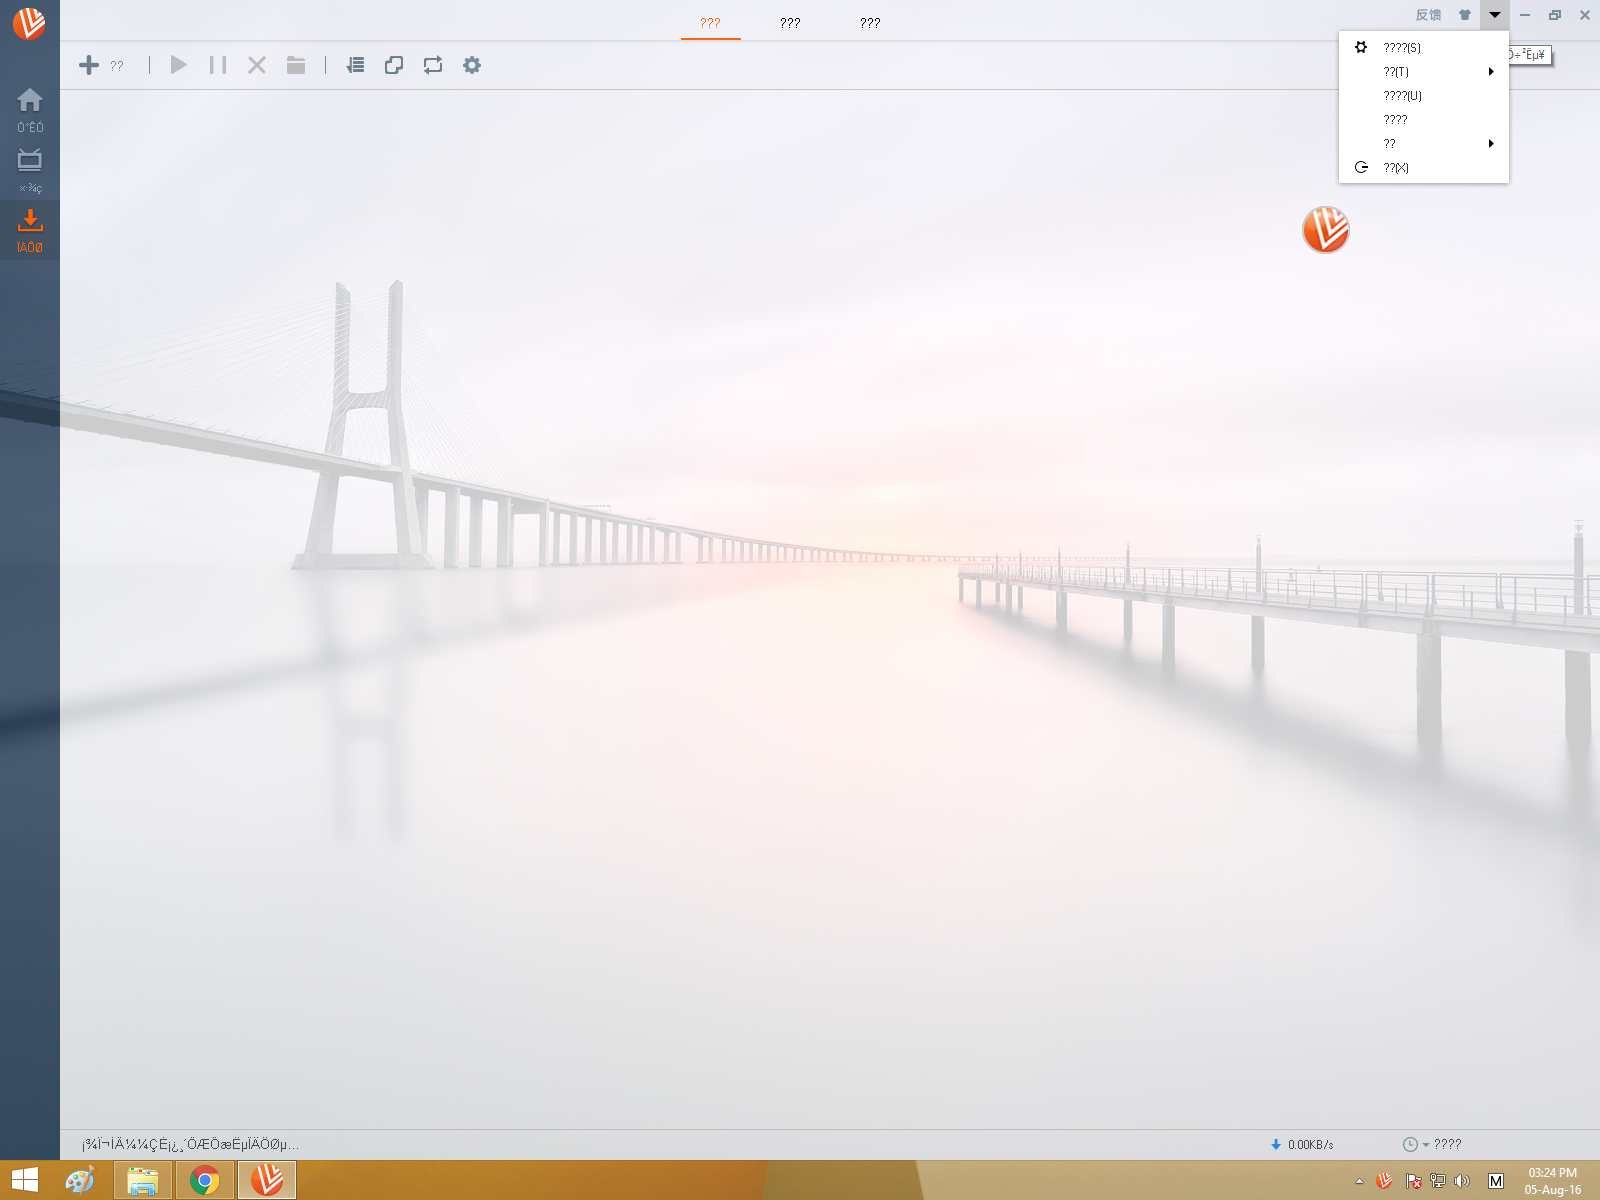
Task: Choose the settings (S) menu entry
Action: coord(1402,48)
